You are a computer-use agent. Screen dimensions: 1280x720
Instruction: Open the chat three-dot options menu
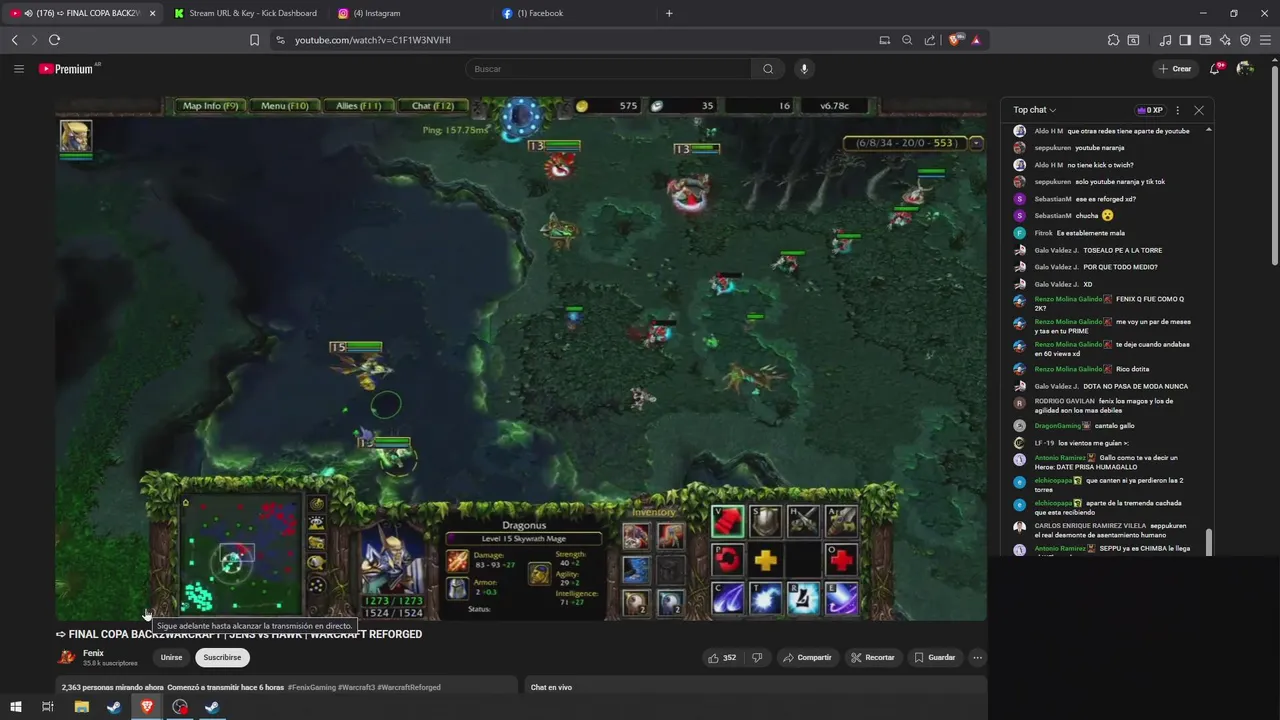tap(1177, 110)
